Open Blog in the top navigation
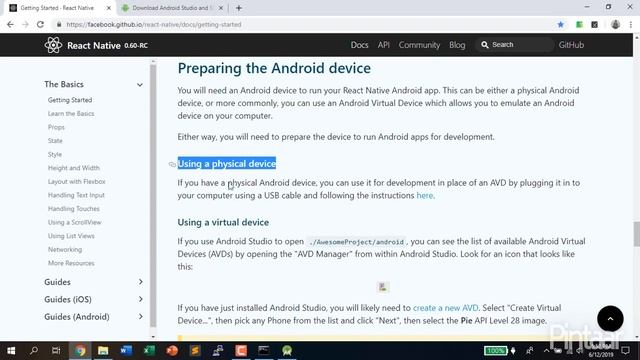Viewport: 640px width, 360px height. pos(457,45)
